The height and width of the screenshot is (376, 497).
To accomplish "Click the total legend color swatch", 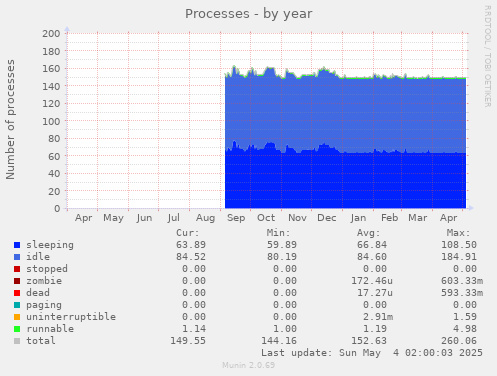I will point(17,341).
